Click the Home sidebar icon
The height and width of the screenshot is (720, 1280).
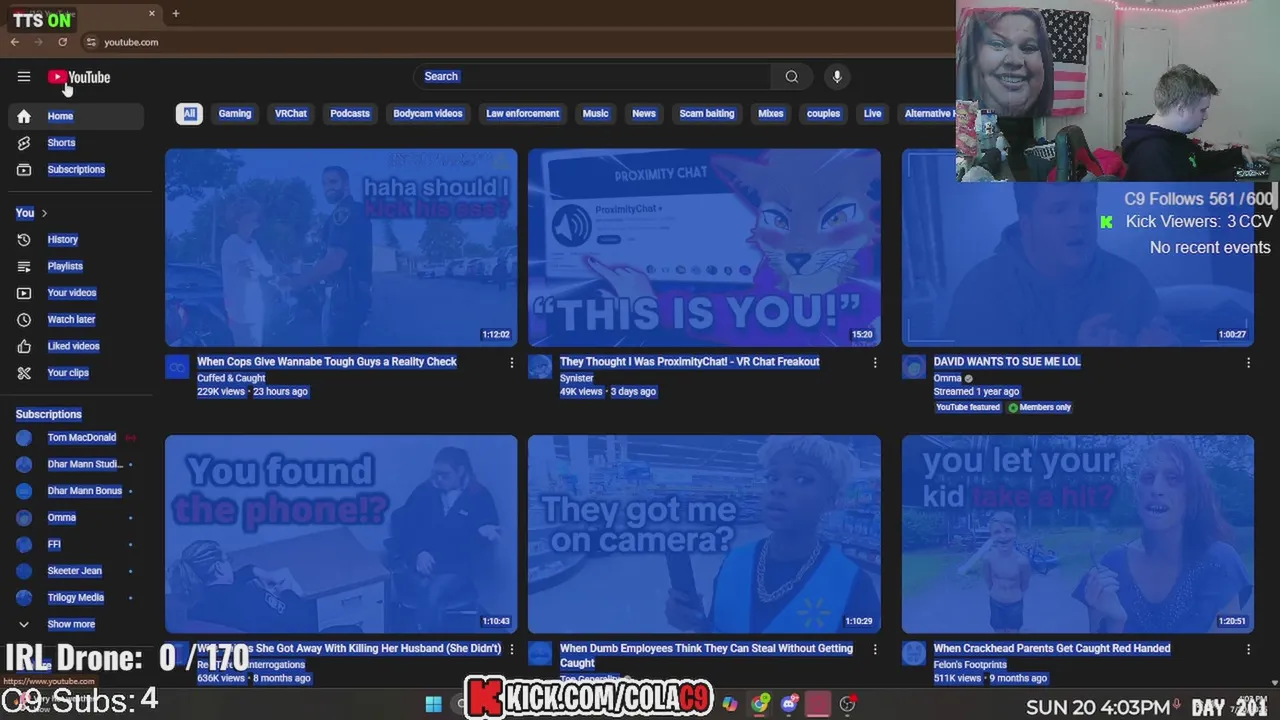coord(24,116)
